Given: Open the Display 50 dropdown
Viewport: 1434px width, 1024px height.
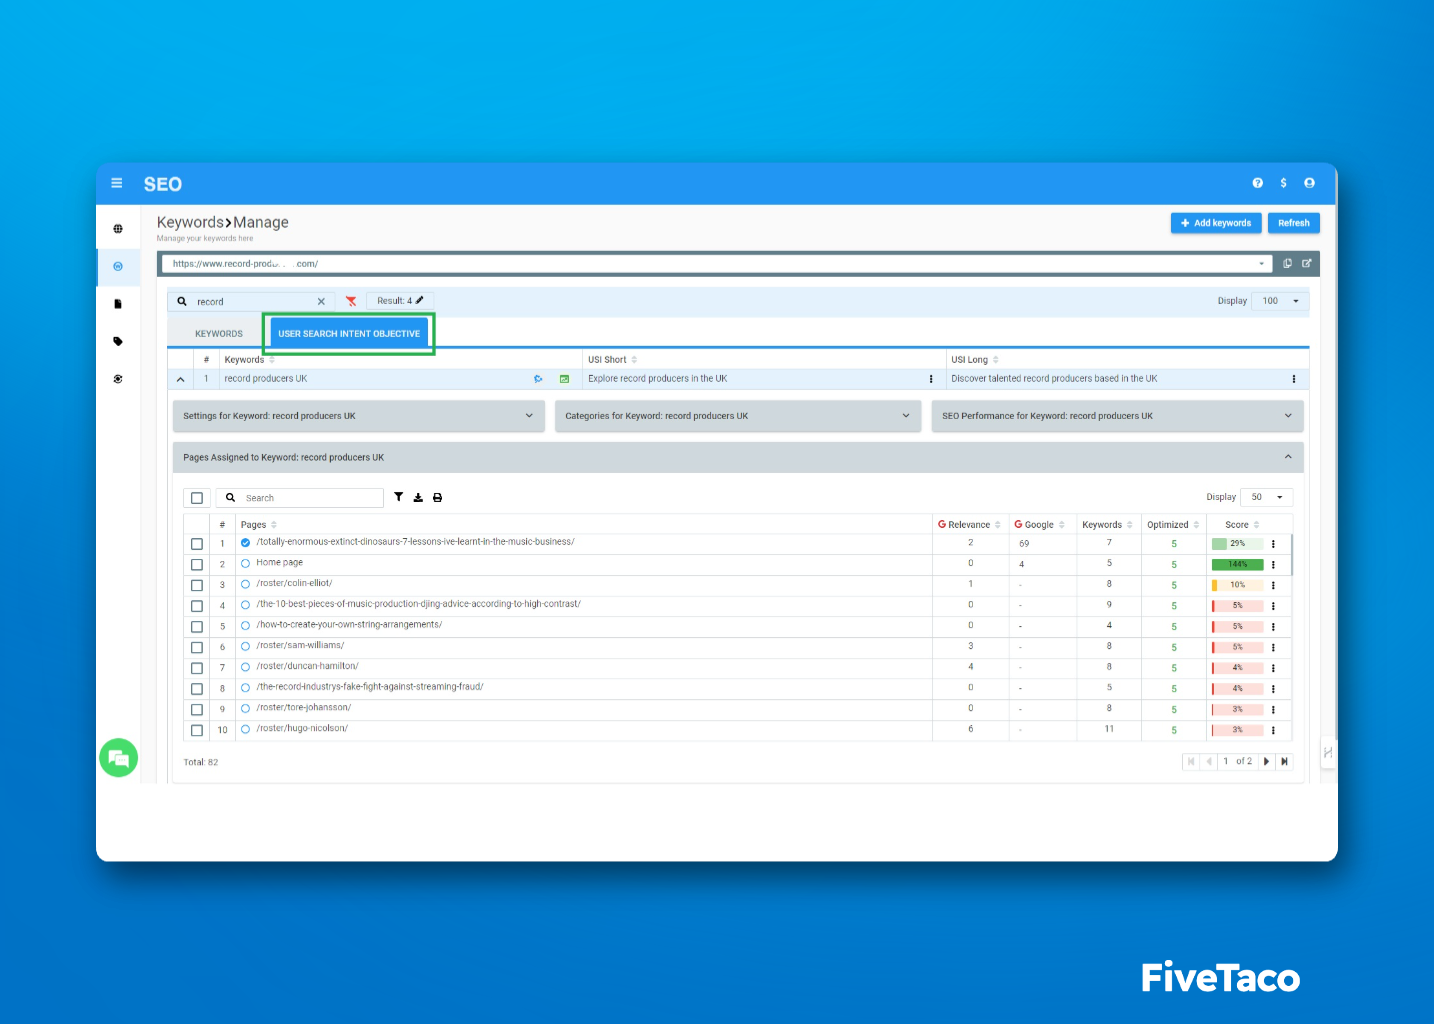Looking at the screenshot, I should point(1267,497).
